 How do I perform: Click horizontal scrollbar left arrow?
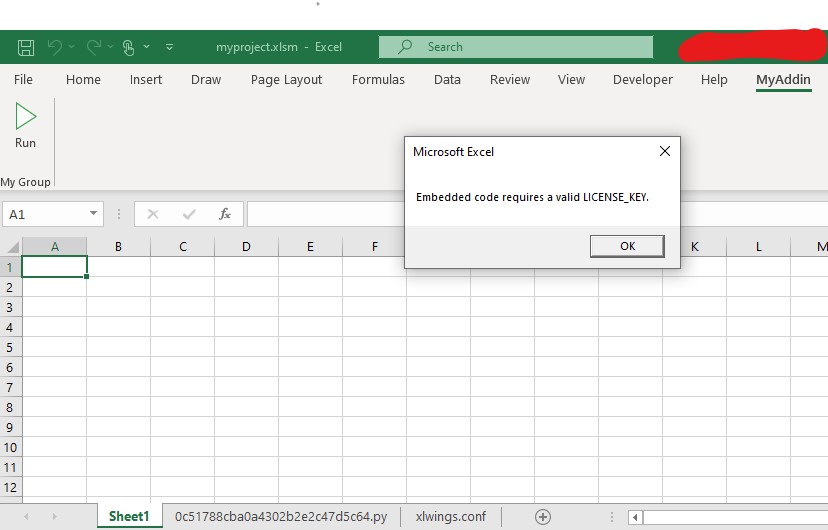click(635, 517)
